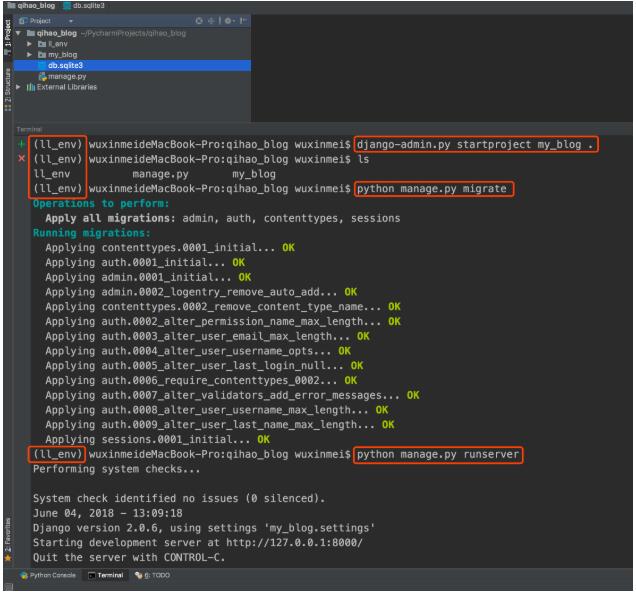Click 'Applying auth.0002_alter_permission_name_max_length' line
Screen dimensions: 636x592
223,321
